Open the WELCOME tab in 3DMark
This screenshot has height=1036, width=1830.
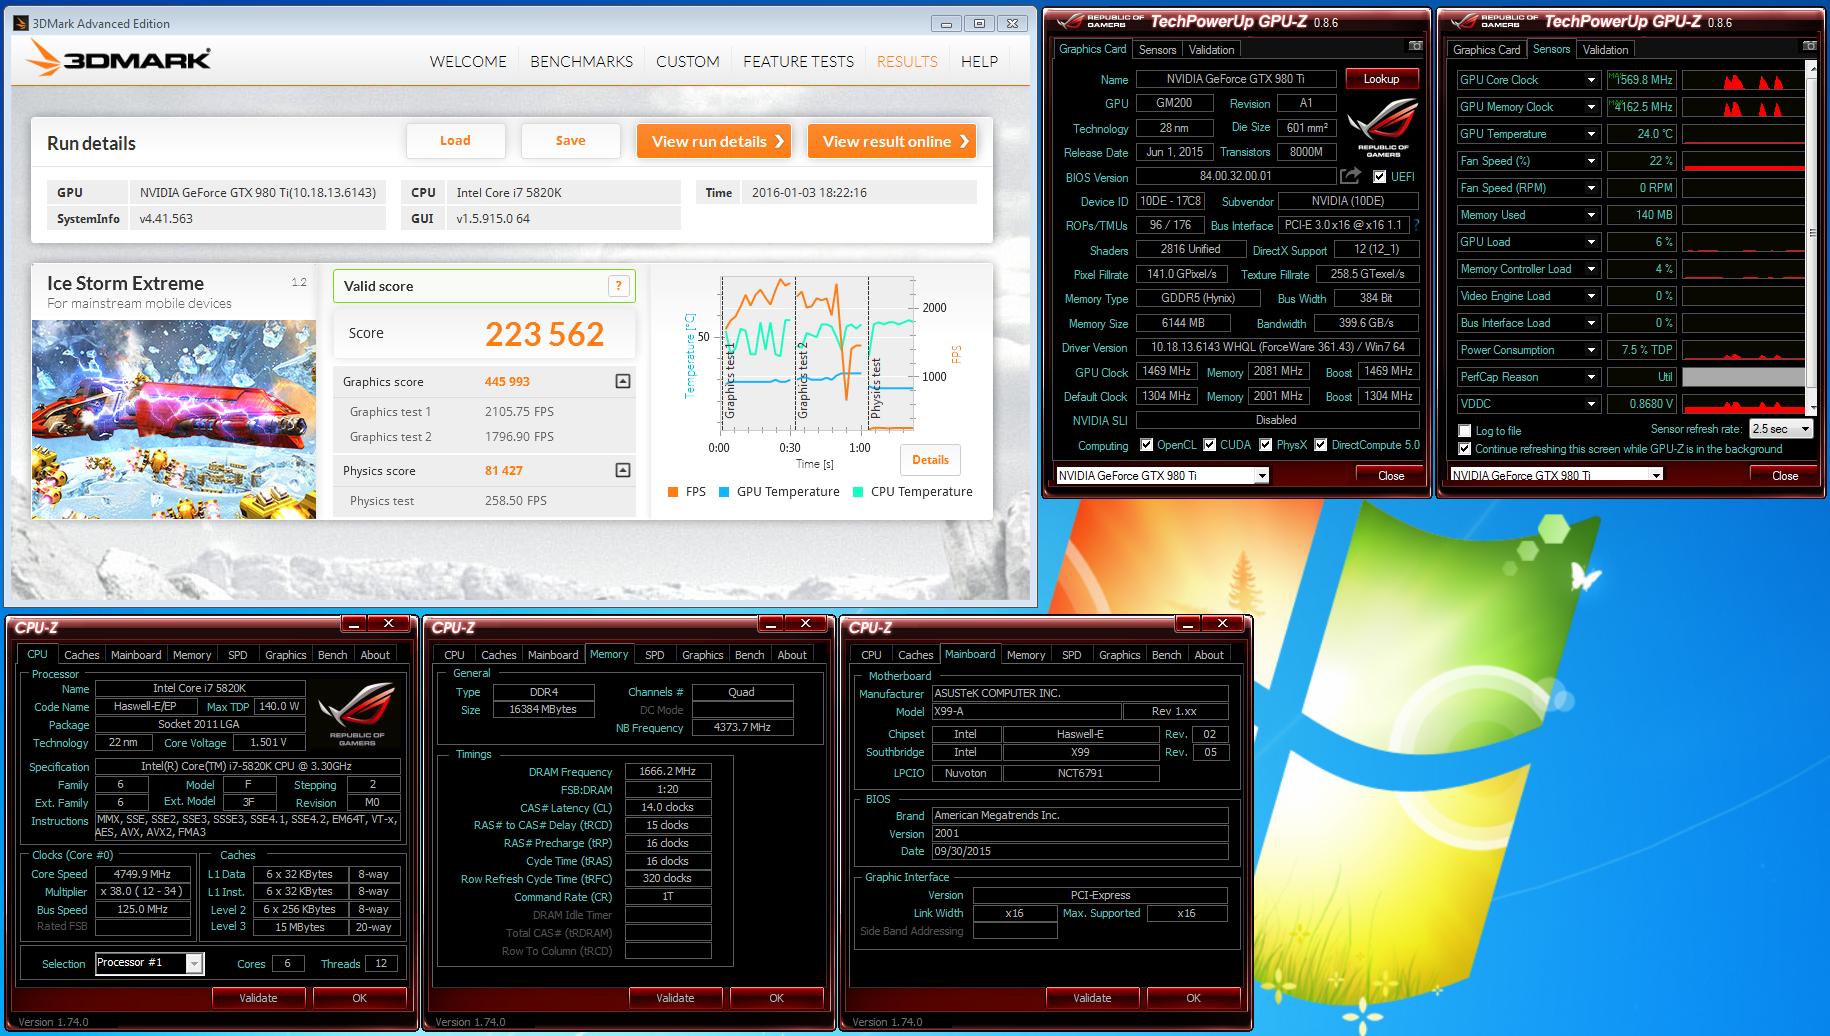tap(468, 62)
